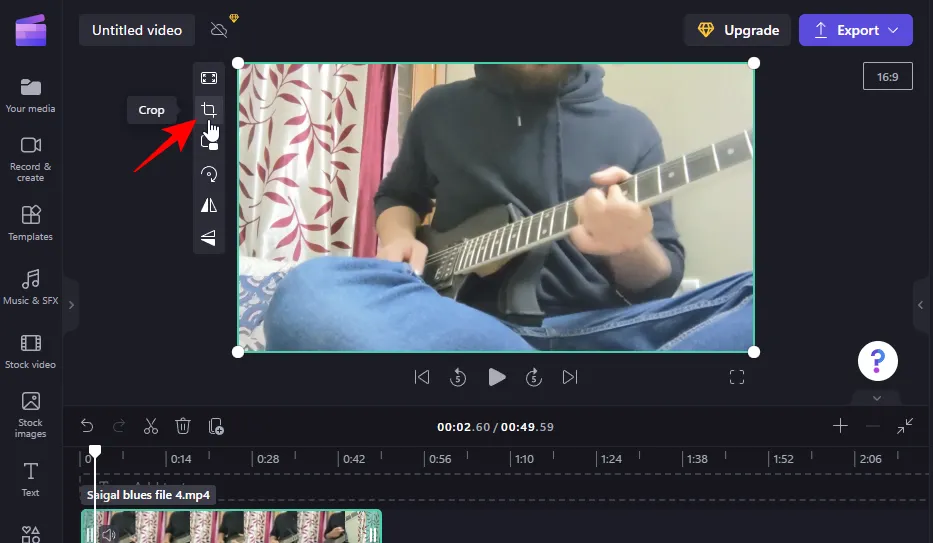Flip the video horizontally
The image size is (933, 543).
coord(208,205)
